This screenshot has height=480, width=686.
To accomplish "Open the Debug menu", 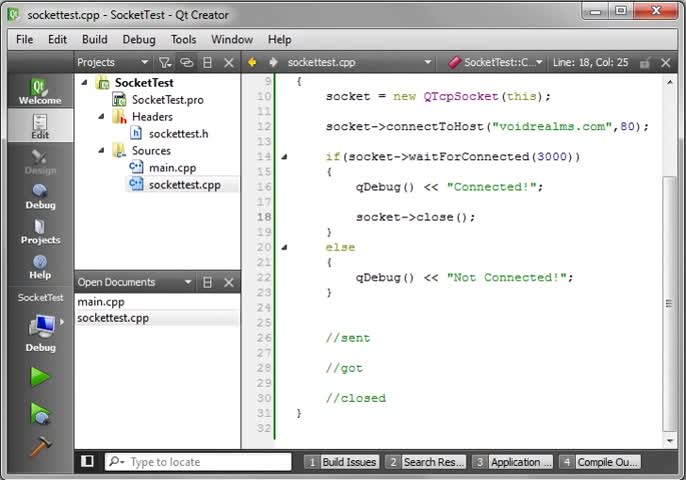I will 139,39.
